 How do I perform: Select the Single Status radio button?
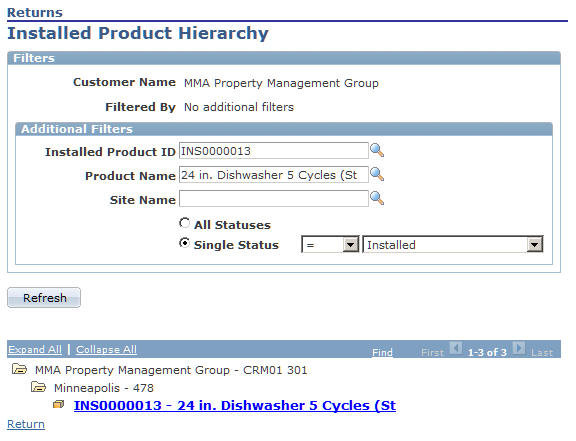184,243
